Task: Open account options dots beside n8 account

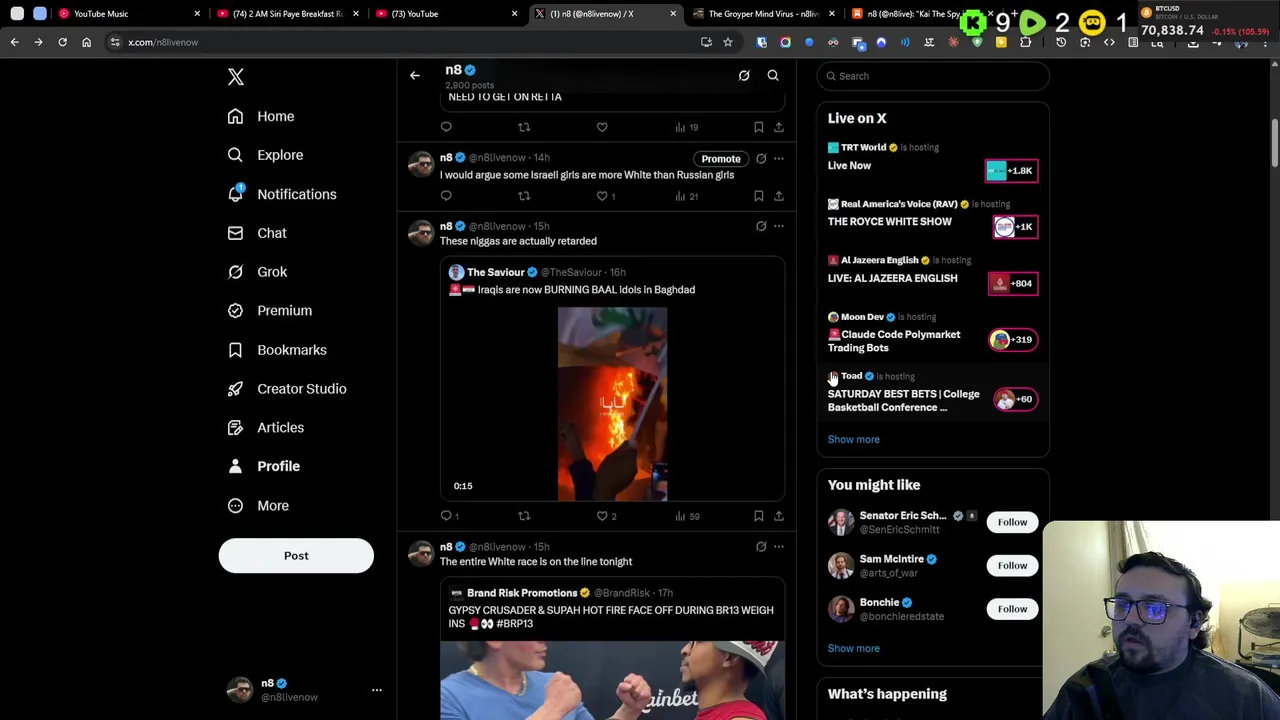Action: (x=377, y=690)
